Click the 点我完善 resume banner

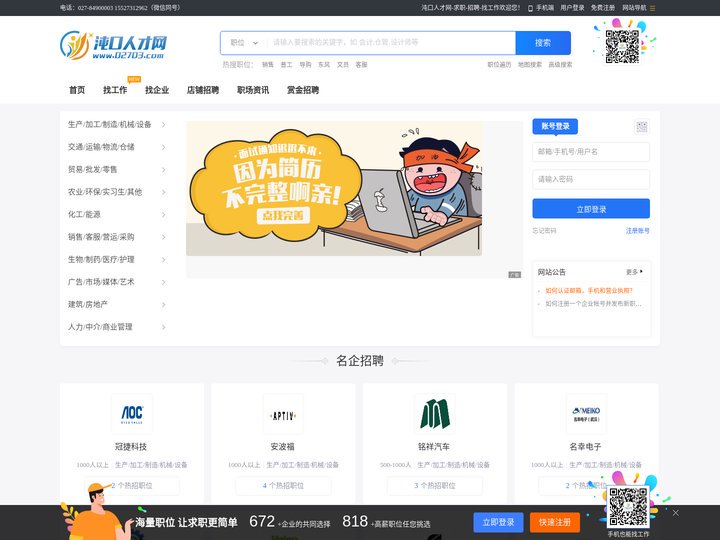coord(334,188)
